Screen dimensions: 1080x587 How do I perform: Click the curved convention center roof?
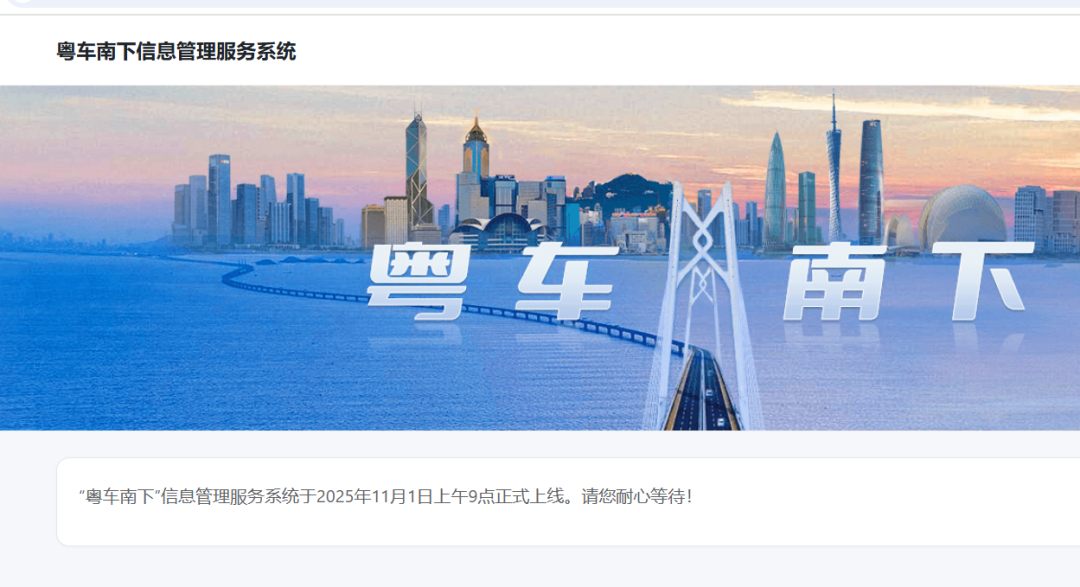pos(497,230)
